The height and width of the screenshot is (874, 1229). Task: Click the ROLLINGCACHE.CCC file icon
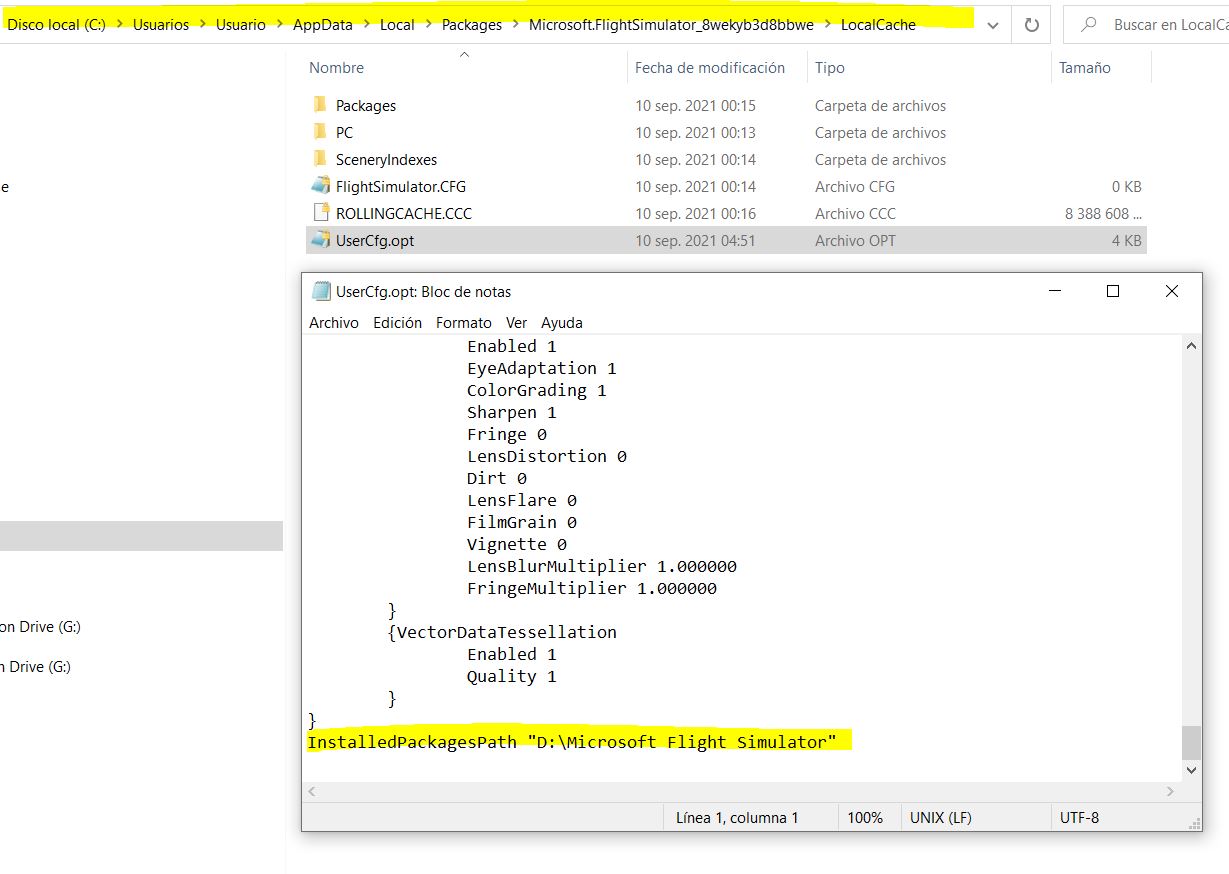320,213
